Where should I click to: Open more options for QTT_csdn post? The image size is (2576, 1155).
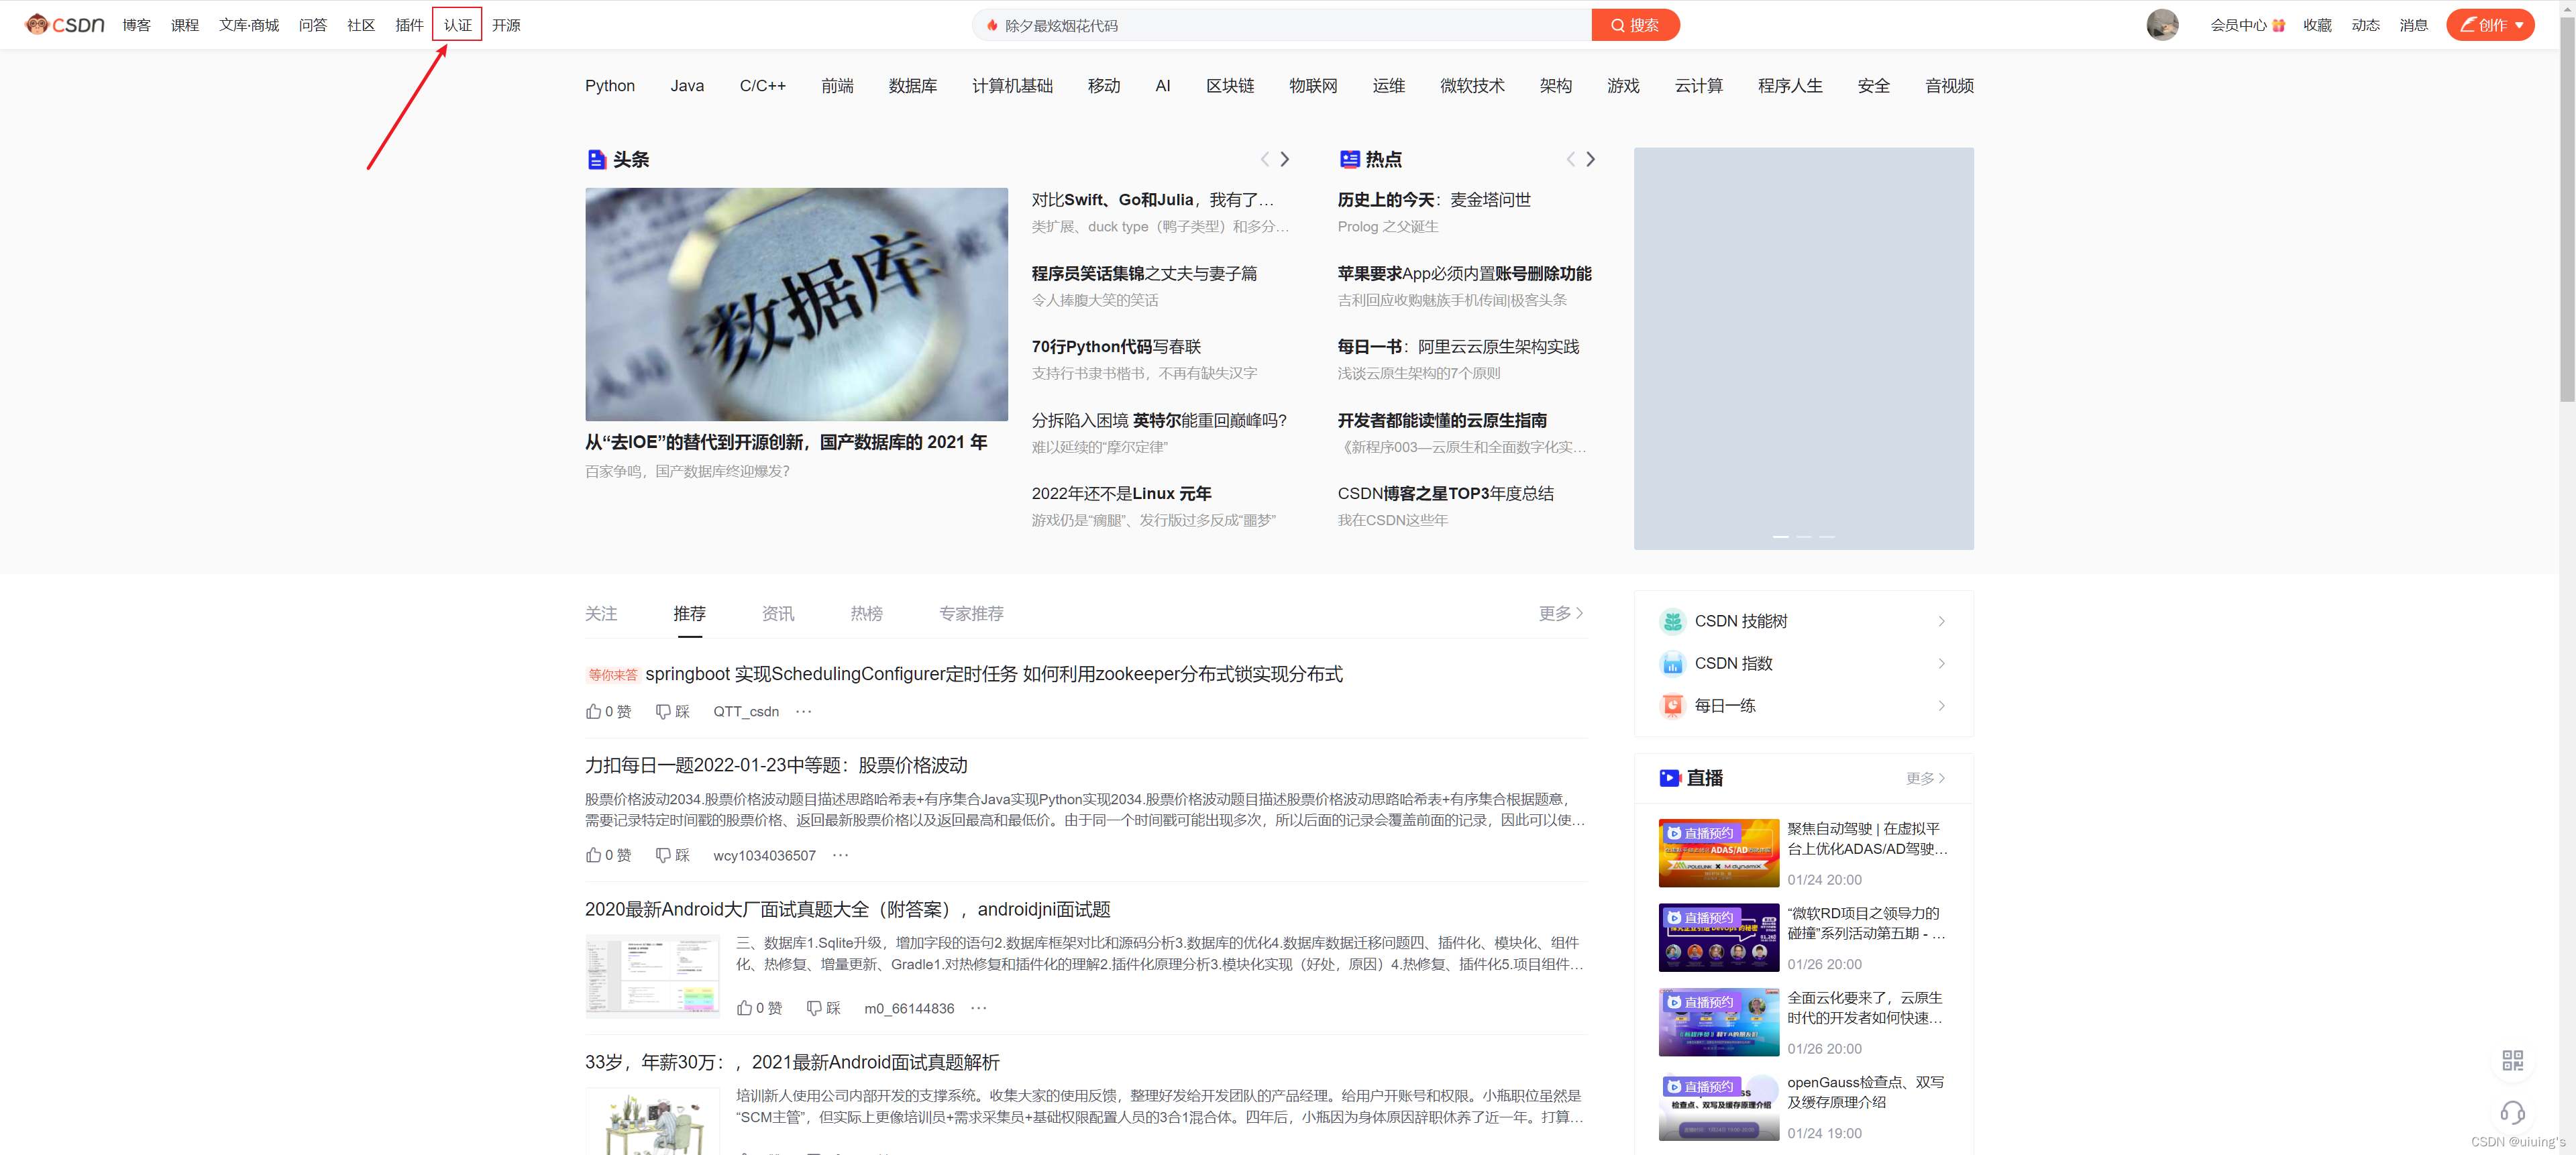[x=803, y=711]
